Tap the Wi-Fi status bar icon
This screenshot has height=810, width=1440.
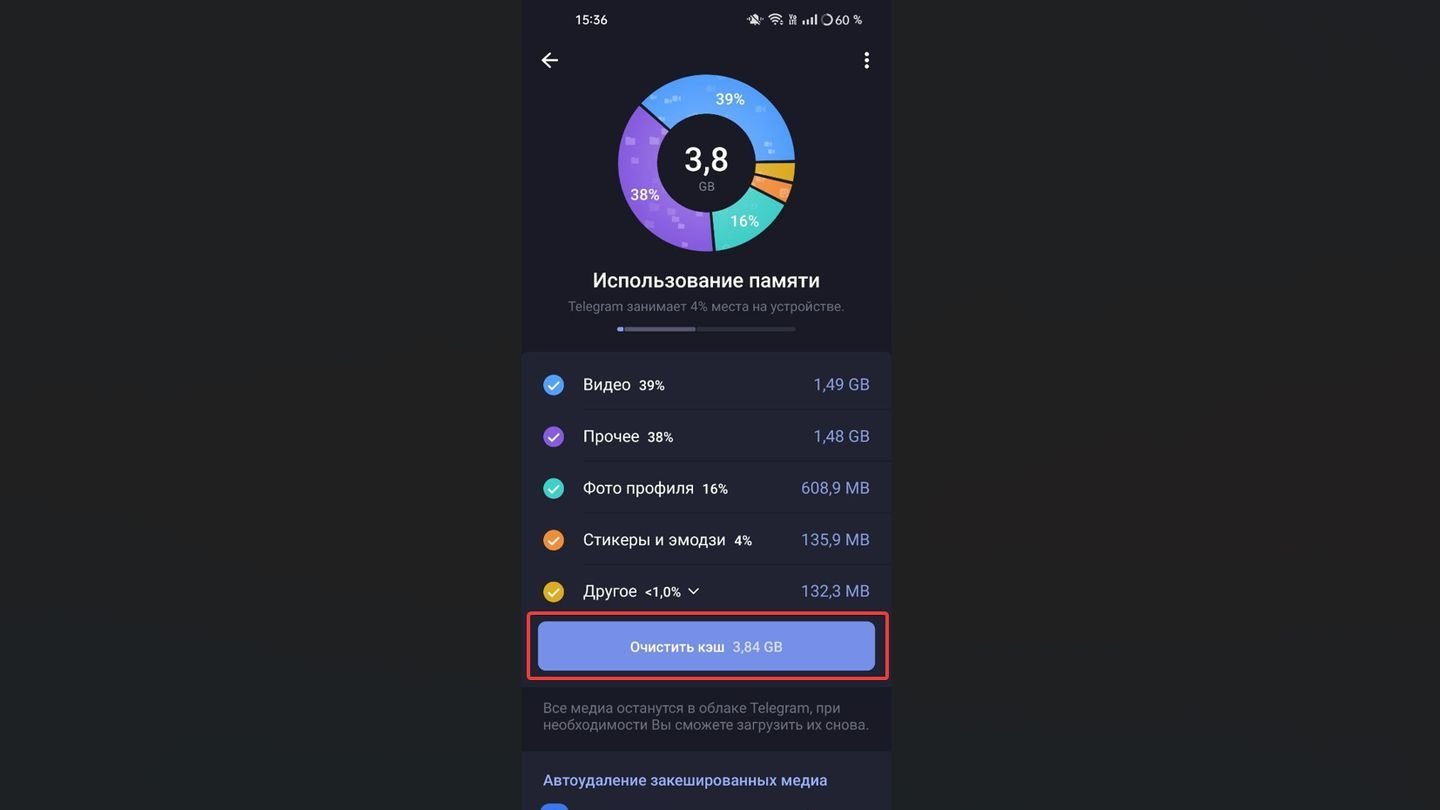[775, 20]
